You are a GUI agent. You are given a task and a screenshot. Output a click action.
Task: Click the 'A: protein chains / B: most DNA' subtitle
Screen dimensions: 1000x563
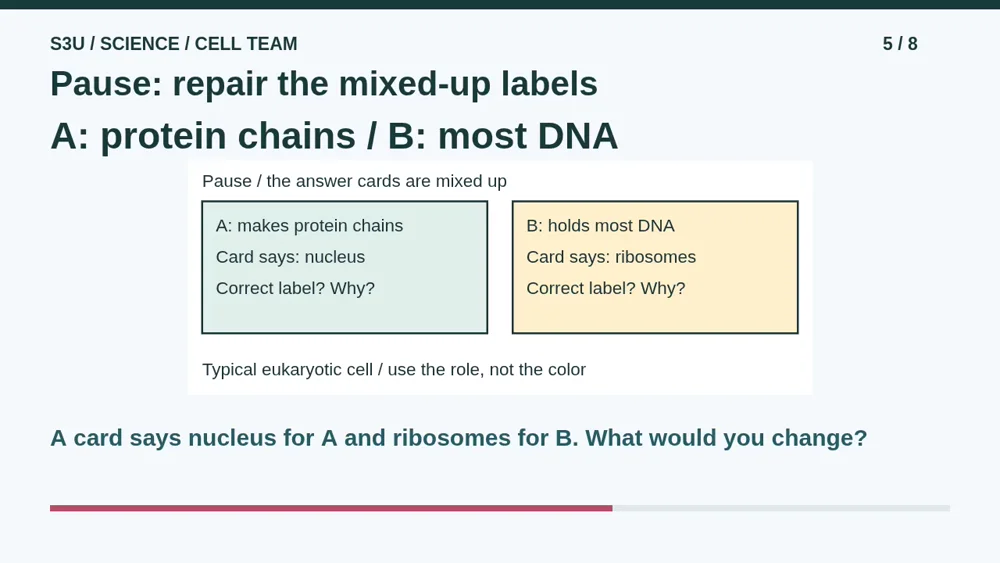pyautogui.click(x=334, y=136)
